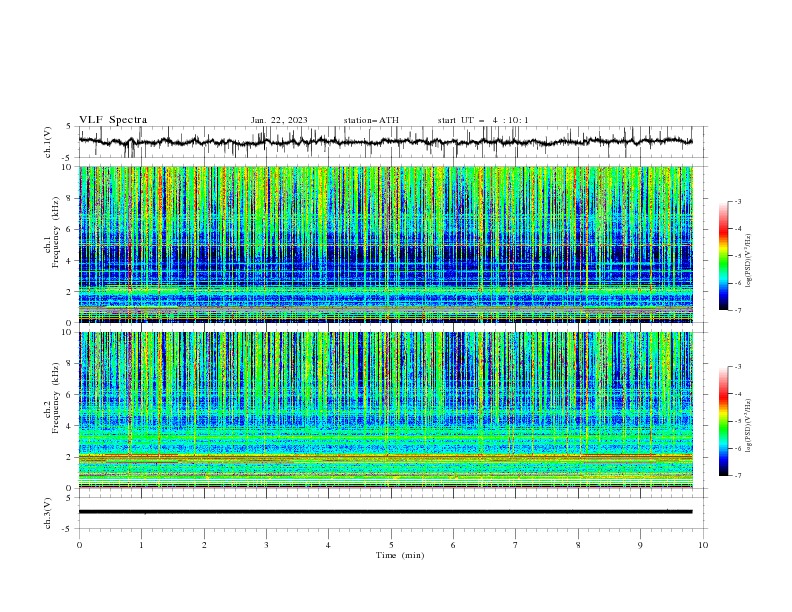Click the "-3" label on ch.1 colorbar

[738, 201]
